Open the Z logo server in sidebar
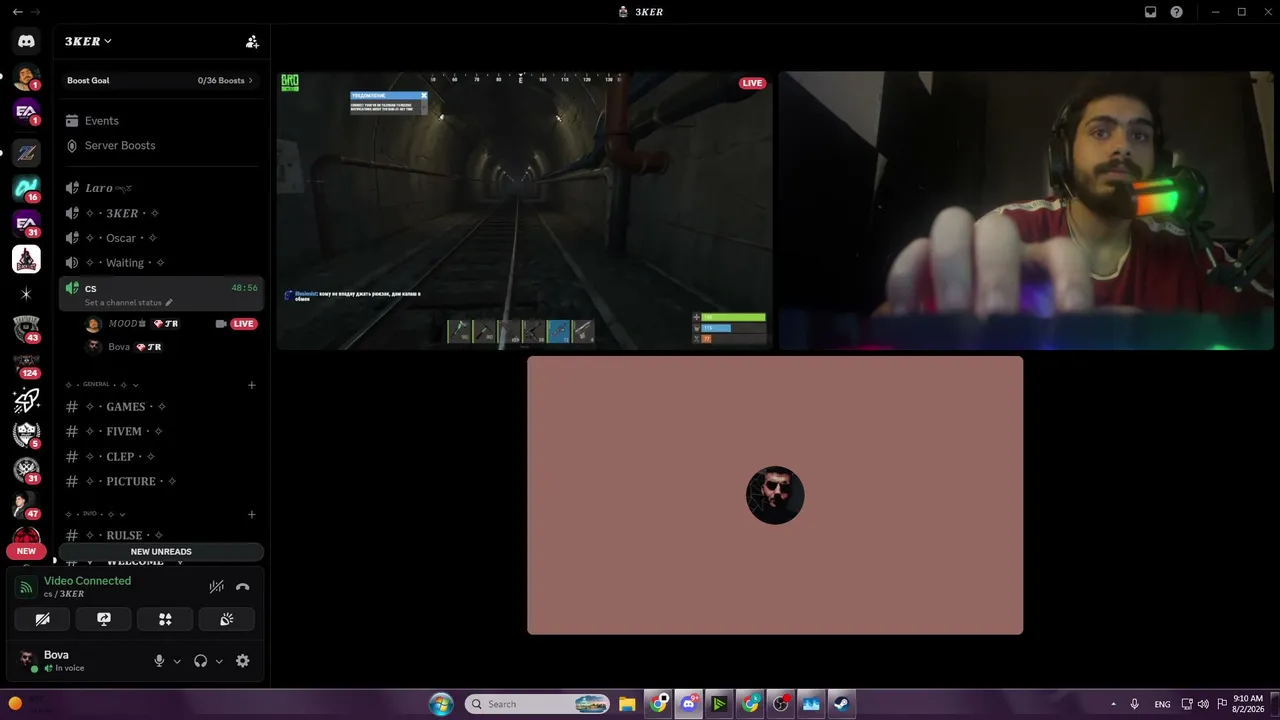Image resolution: width=1280 pixels, height=720 pixels. coord(26,153)
